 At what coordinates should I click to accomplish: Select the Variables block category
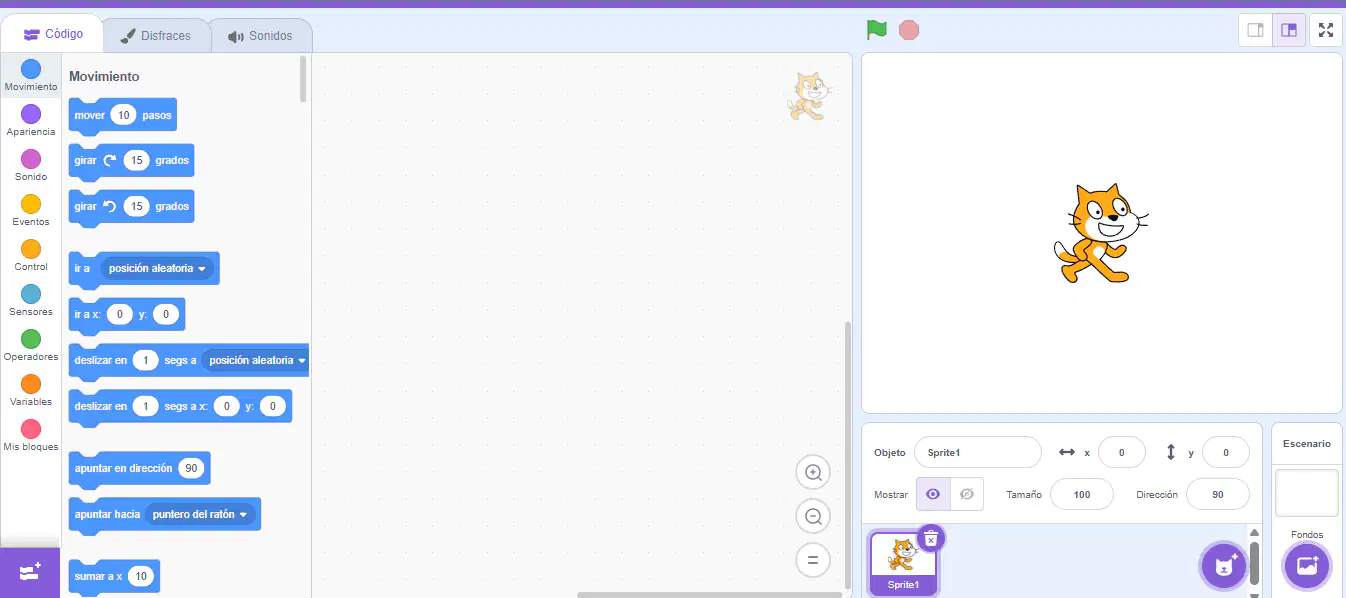point(31,390)
